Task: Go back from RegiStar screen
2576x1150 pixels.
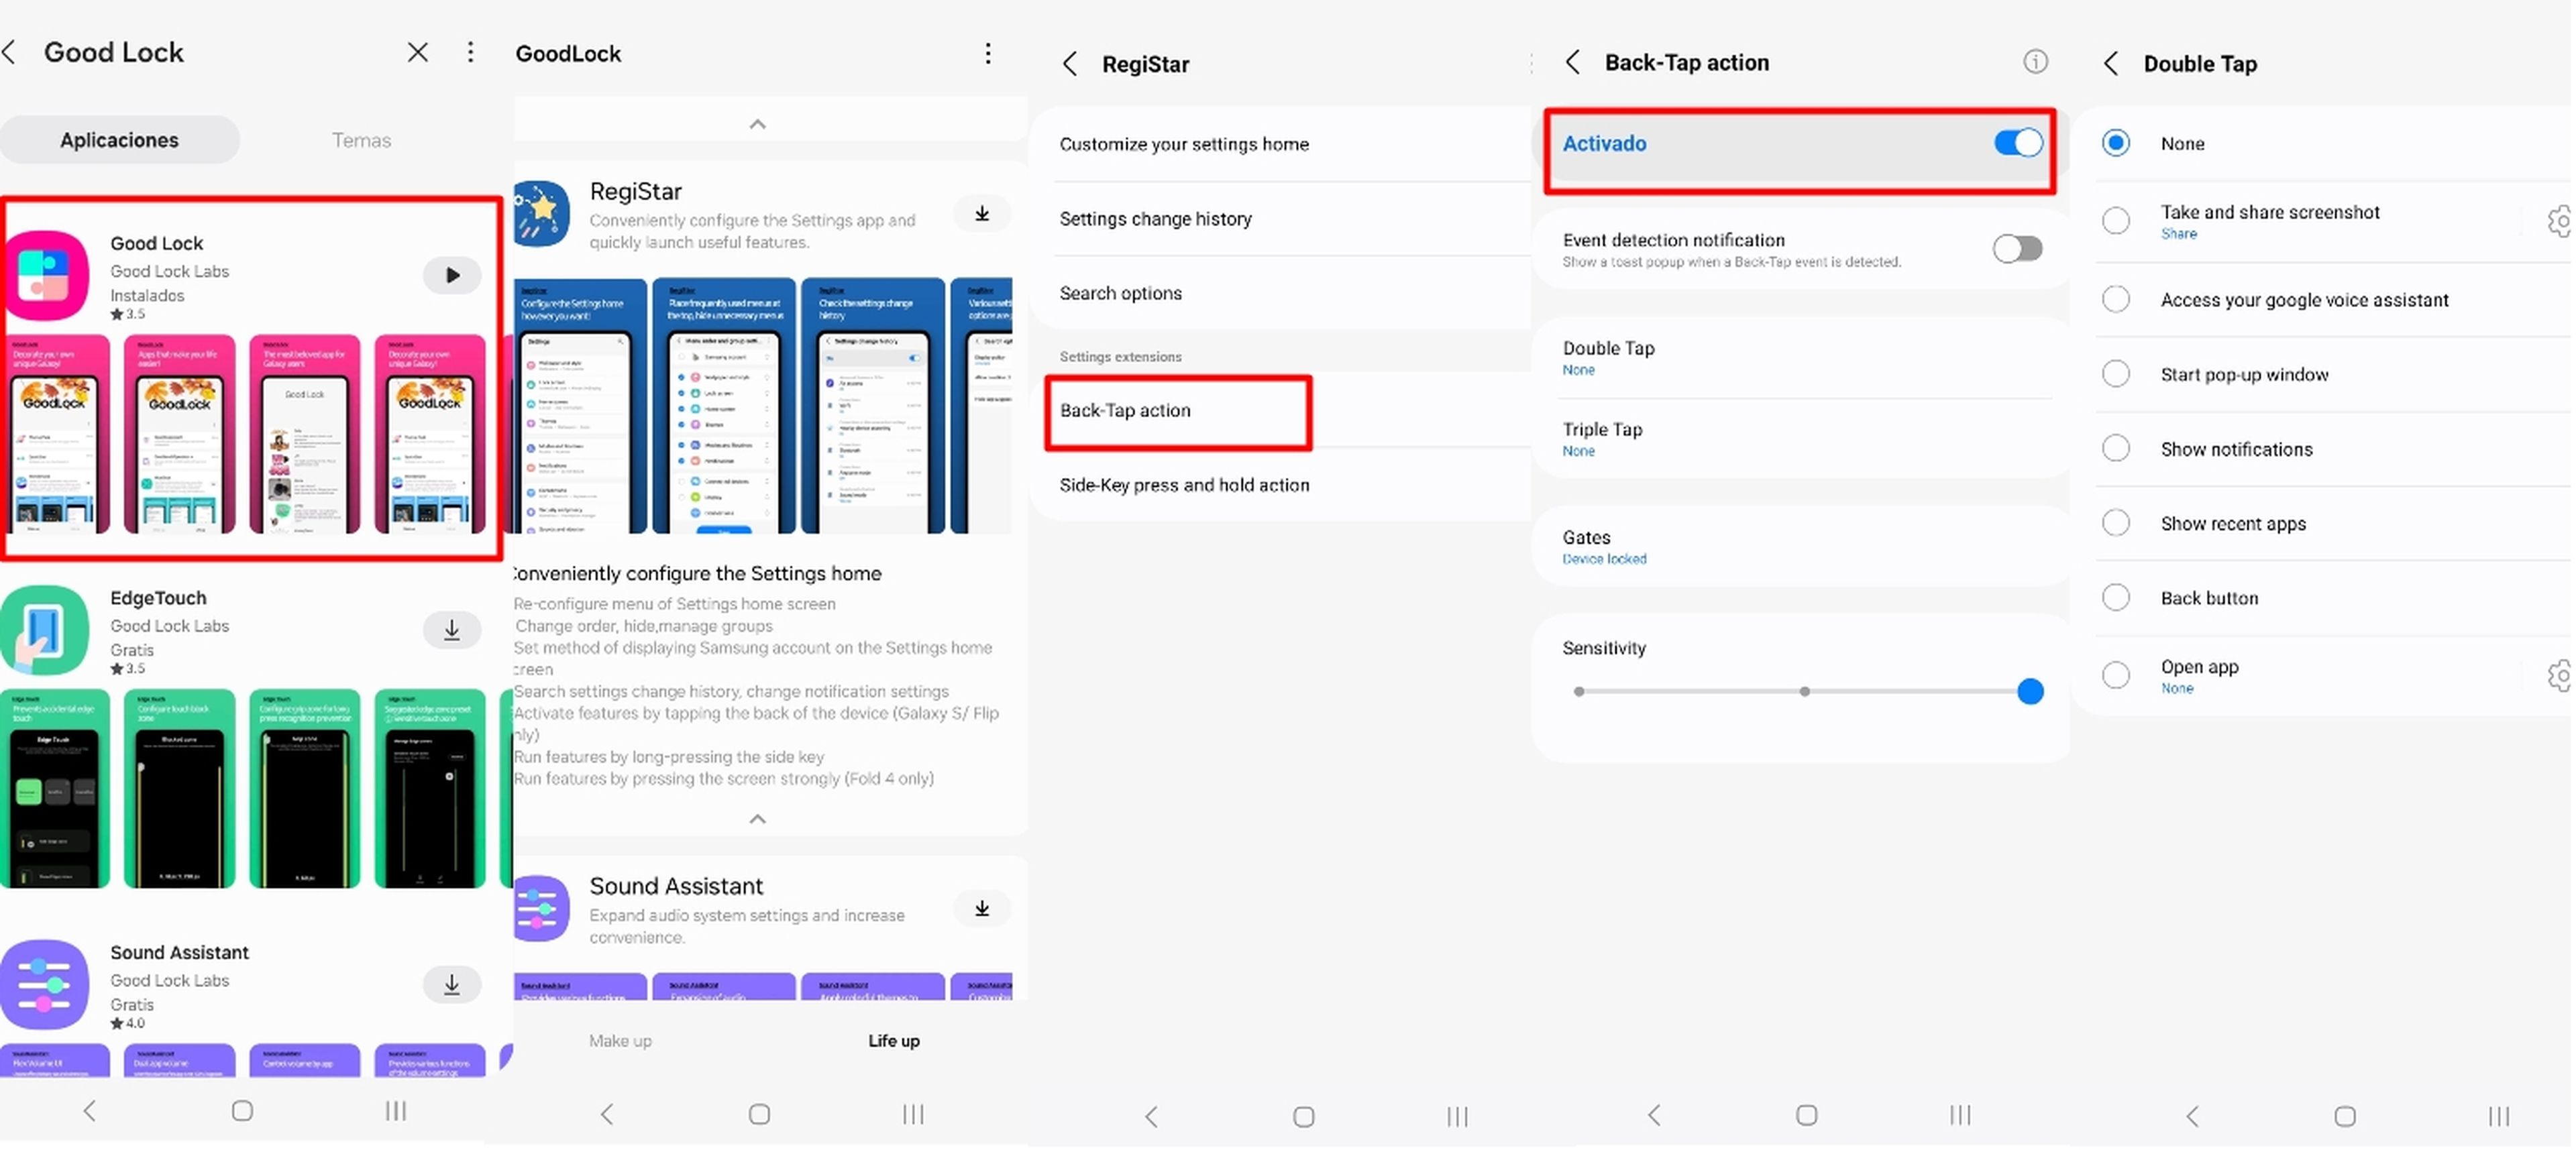Action: point(1070,64)
